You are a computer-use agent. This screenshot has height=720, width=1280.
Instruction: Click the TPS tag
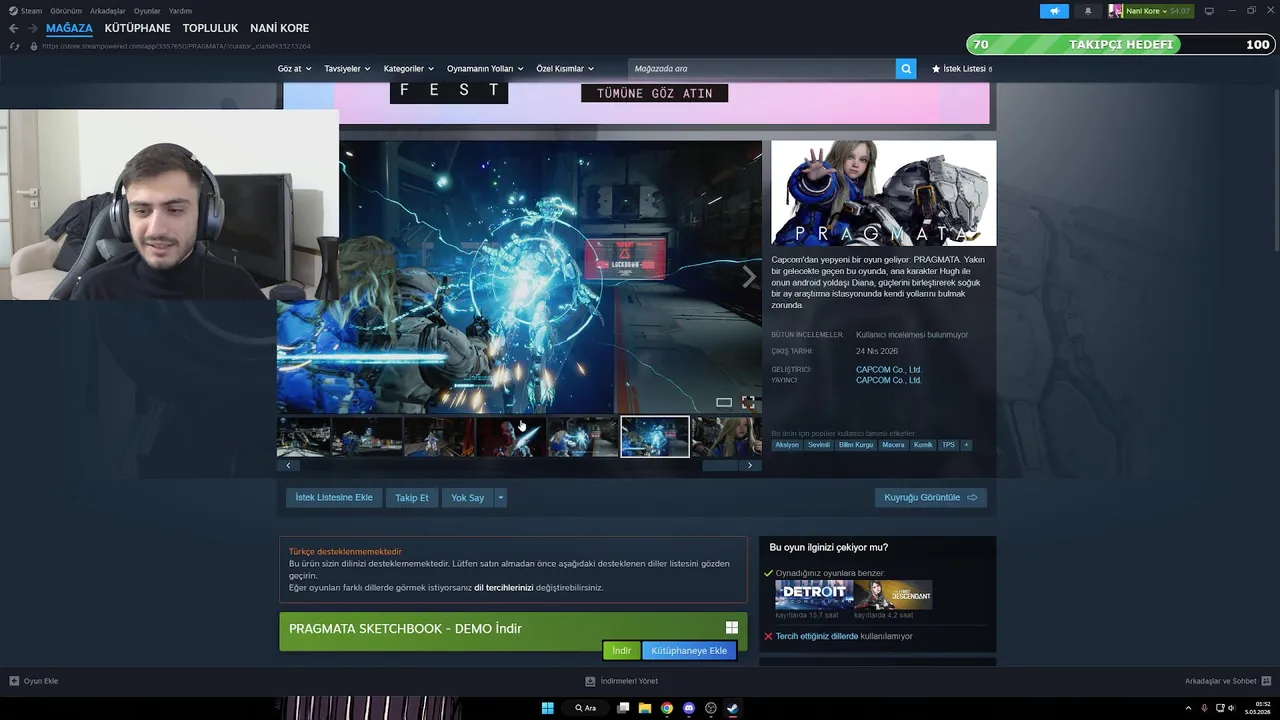948,445
